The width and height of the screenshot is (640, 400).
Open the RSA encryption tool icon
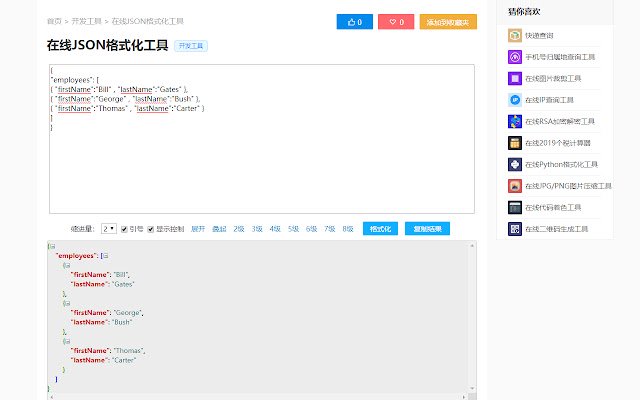pyautogui.click(x=515, y=121)
